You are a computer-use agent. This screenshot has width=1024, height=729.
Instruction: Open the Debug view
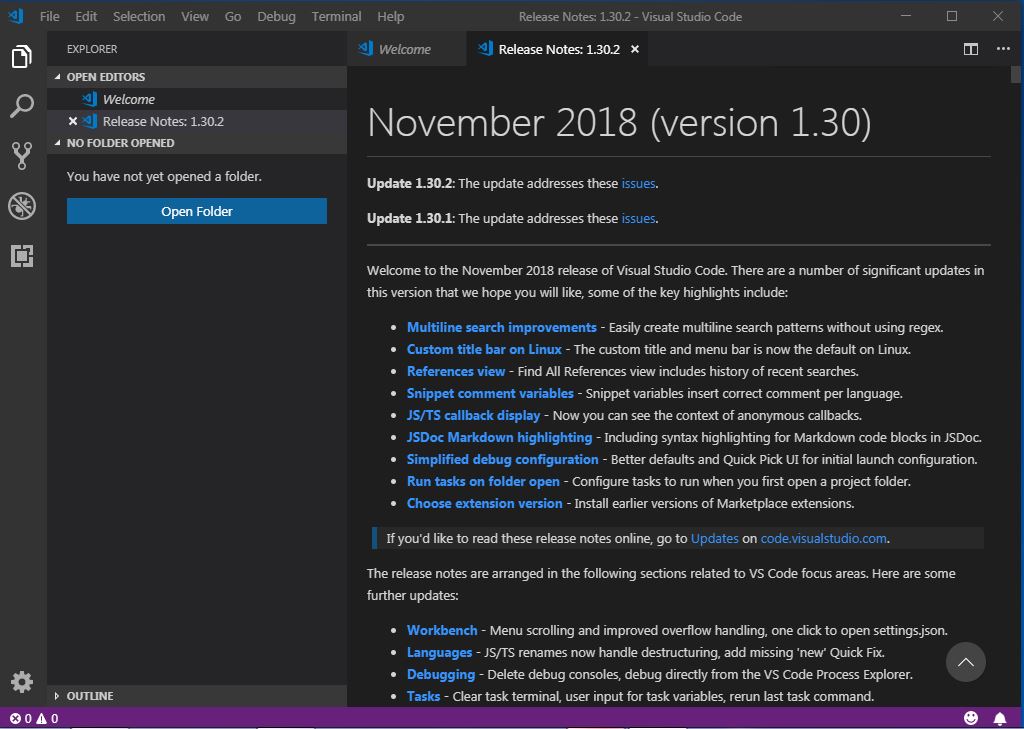point(22,206)
